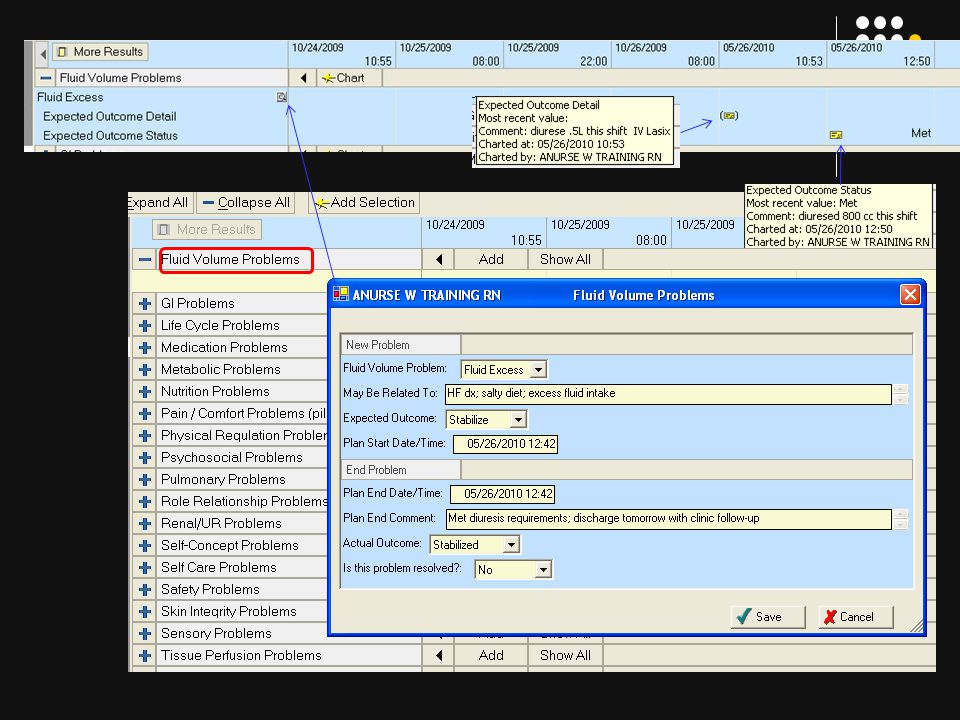
Task: Click the Plan End Comment field scrollbar
Action: (x=900, y=519)
